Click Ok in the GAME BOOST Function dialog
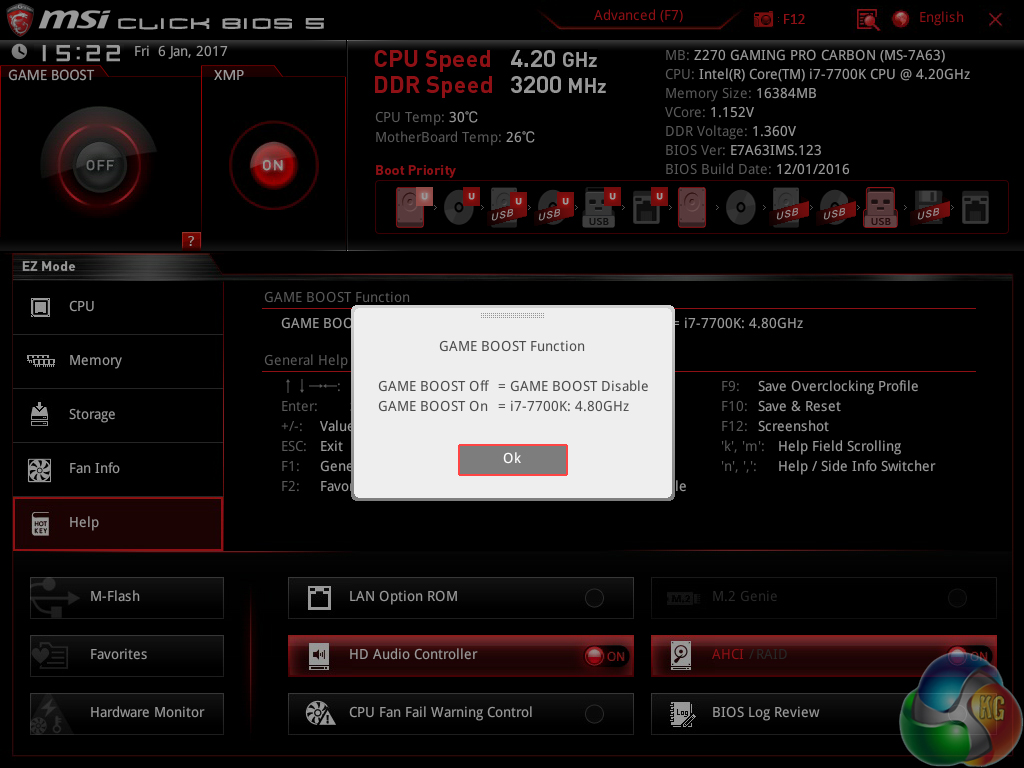1024x768 pixels. pos(513,459)
